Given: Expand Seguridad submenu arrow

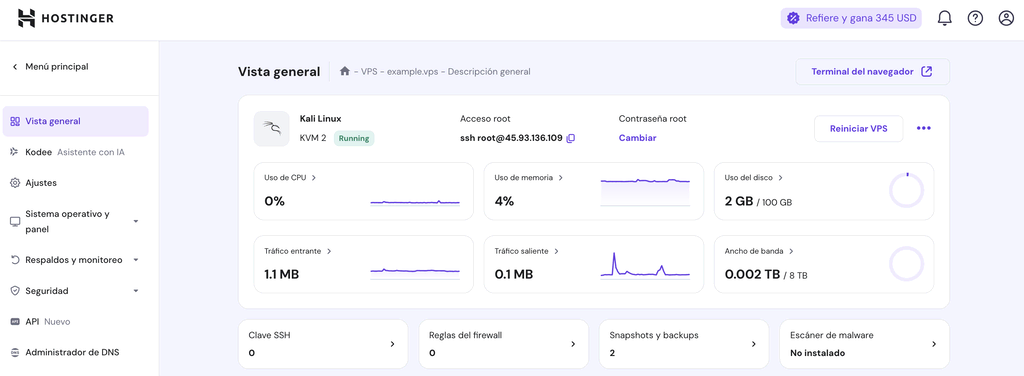Looking at the screenshot, I should click(x=136, y=290).
